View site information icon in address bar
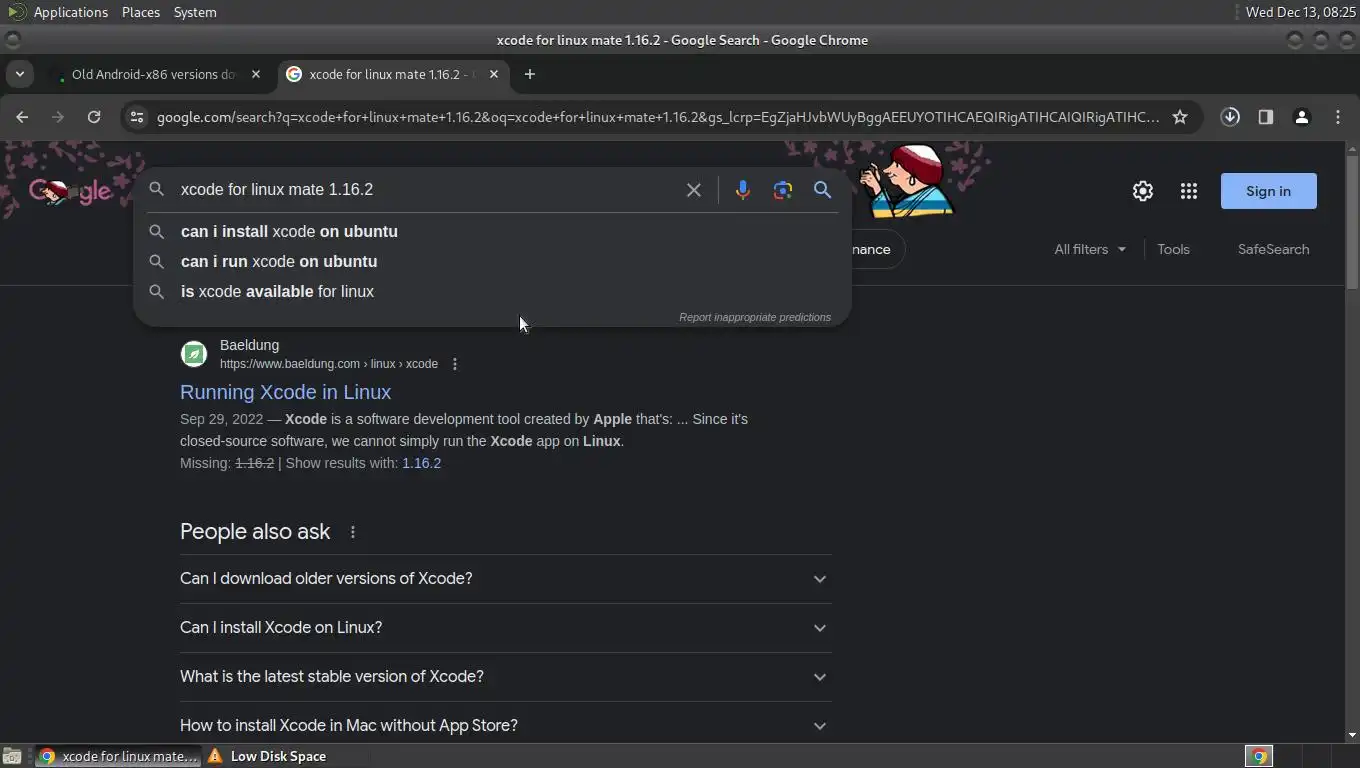This screenshot has height=768, width=1360. click(x=137, y=117)
